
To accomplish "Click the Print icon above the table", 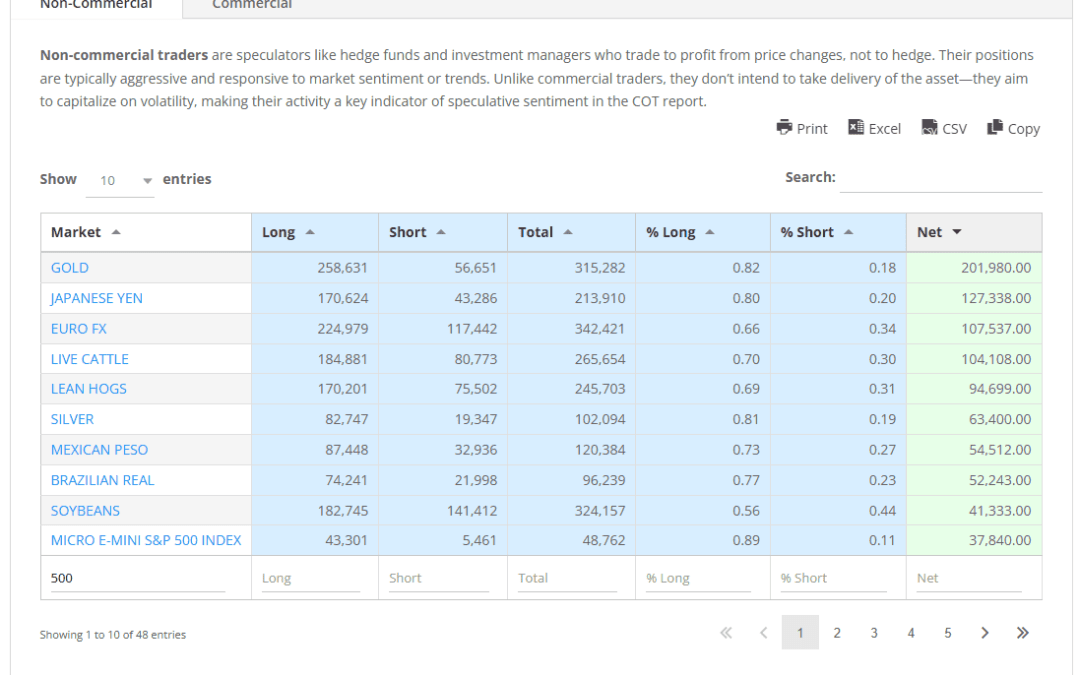I will 801,128.
